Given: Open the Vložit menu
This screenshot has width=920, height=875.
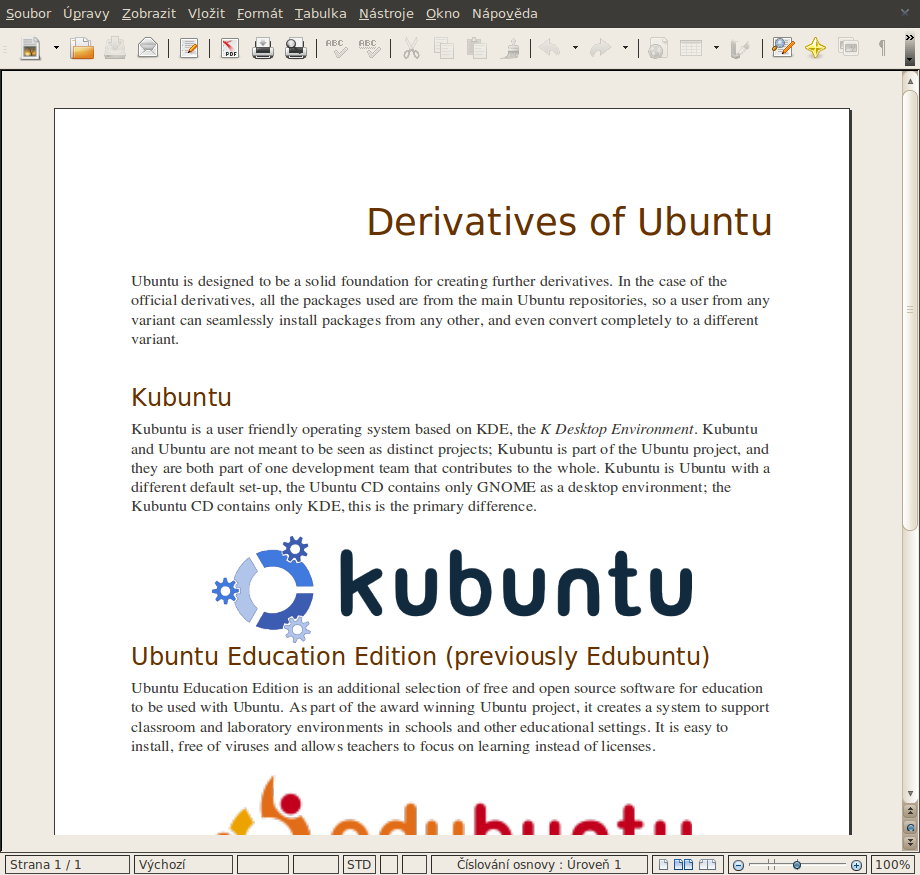Looking at the screenshot, I should pyautogui.click(x=207, y=13).
